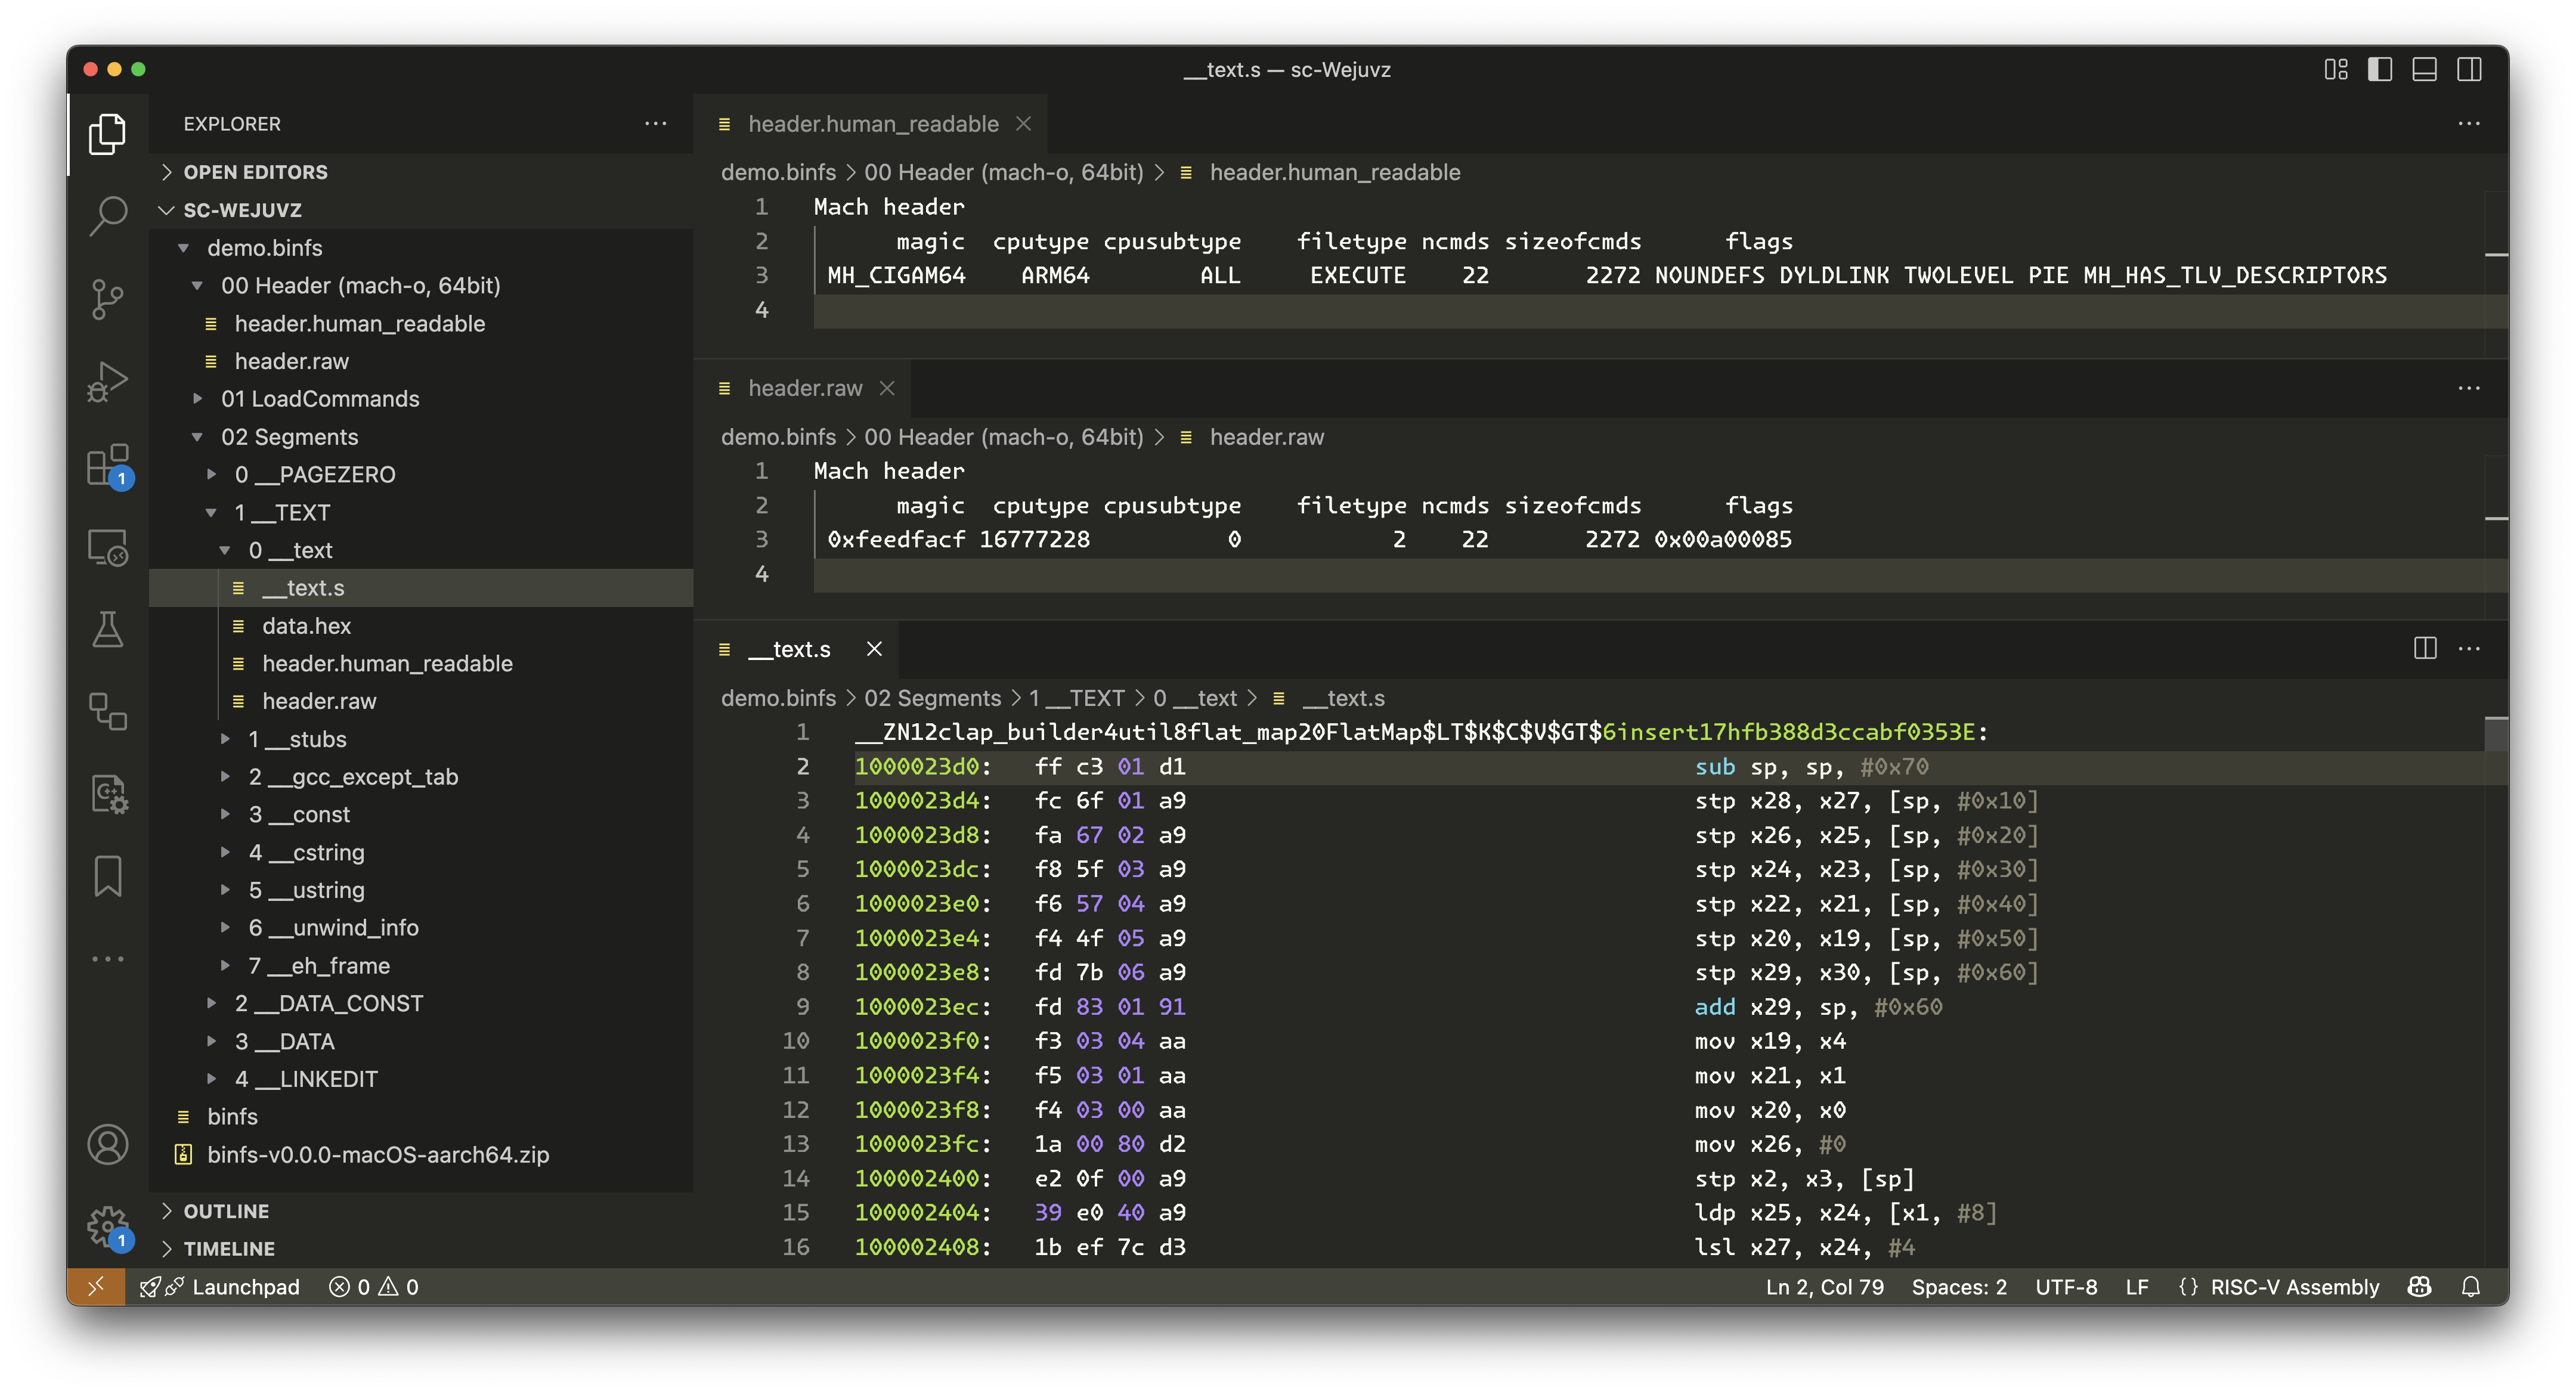Click Ln 2, Col 79 go-to-line indicator
This screenshot has height=1394, width=2576.
click(x=1824, y=1287)
